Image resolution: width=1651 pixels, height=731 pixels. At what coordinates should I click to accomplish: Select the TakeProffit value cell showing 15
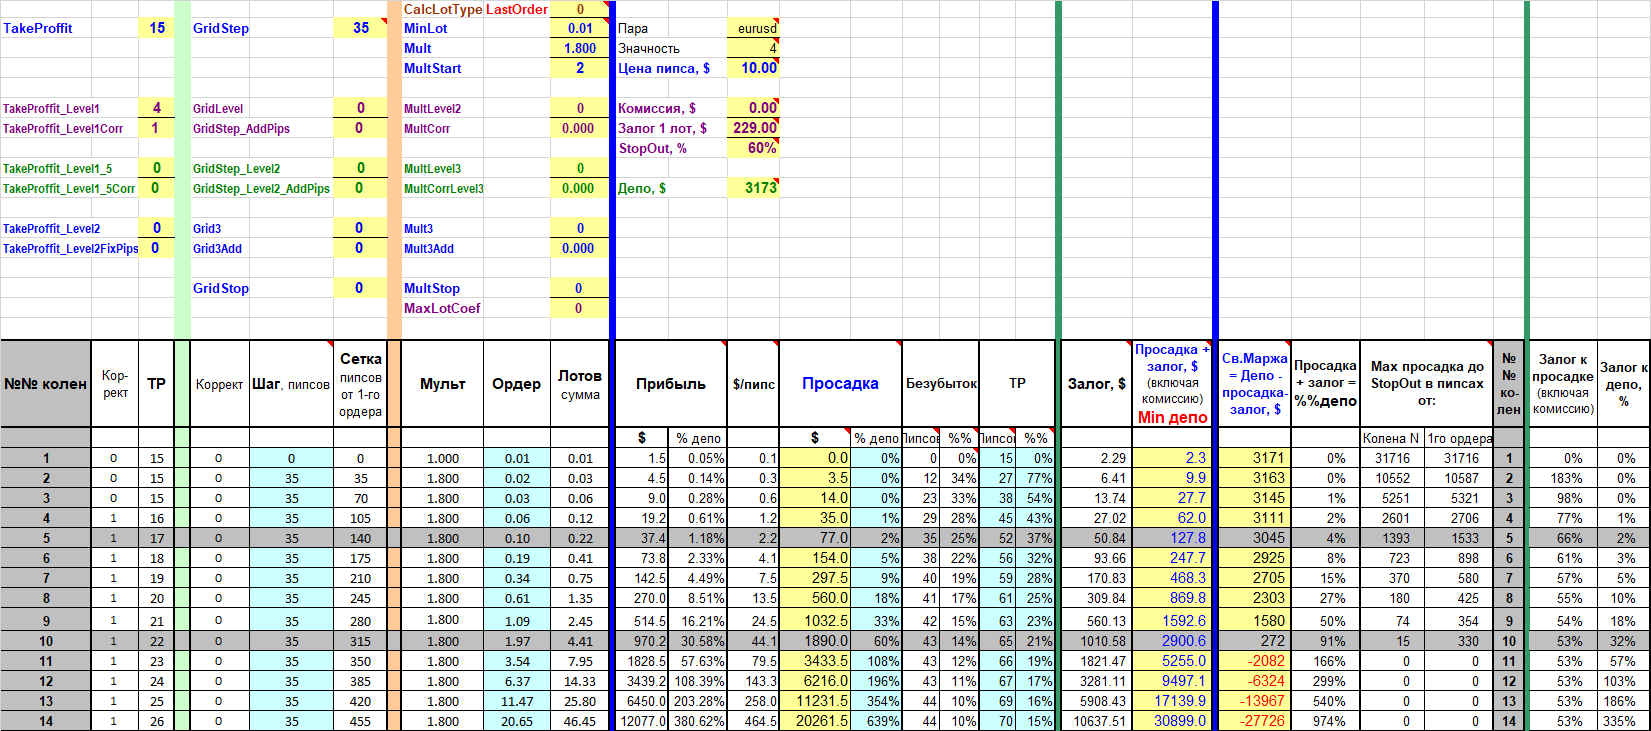pos(156,28)
